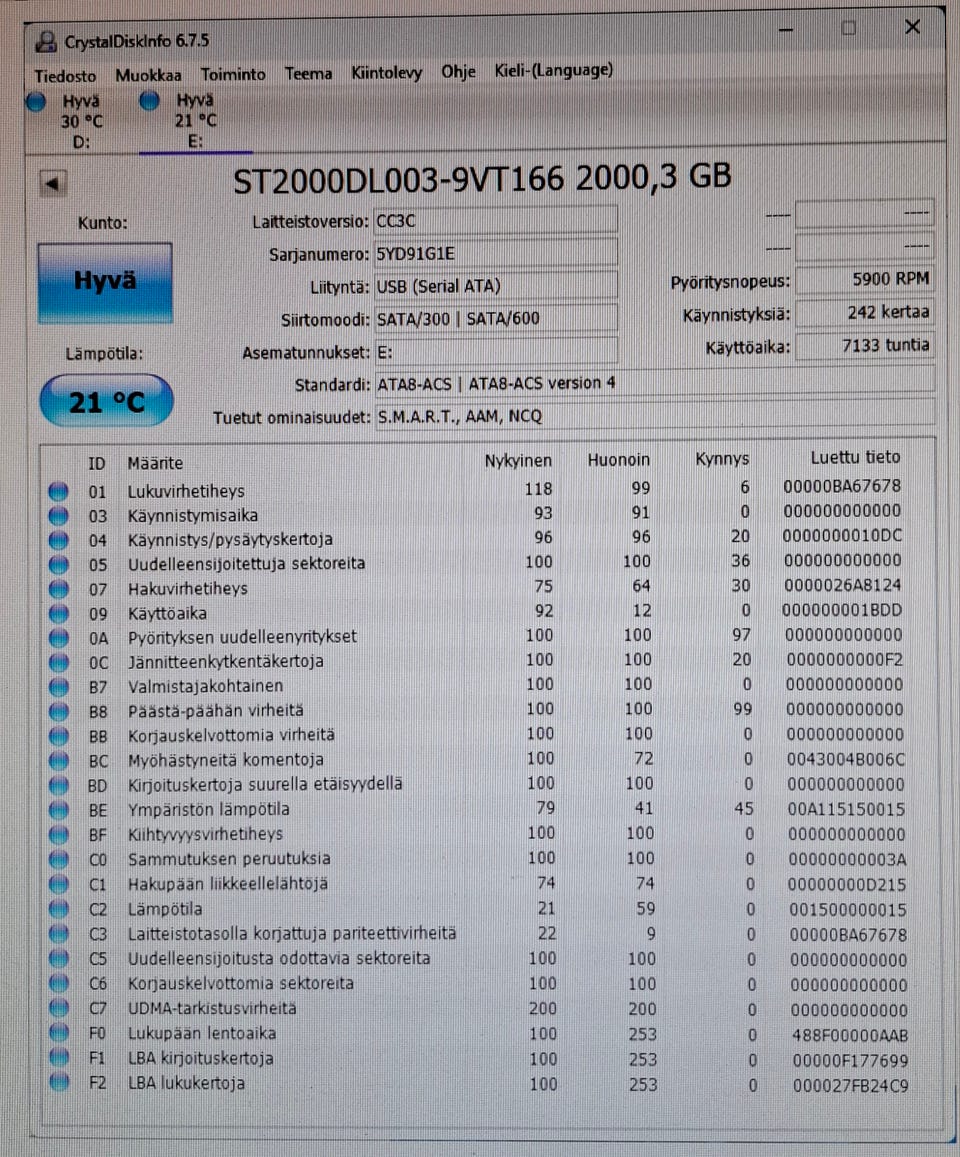The height and width of the screenshot is (1157, 960).
Task: Click the Pyöritysnopeus value 5900 RPM
Action: (865, 280)
